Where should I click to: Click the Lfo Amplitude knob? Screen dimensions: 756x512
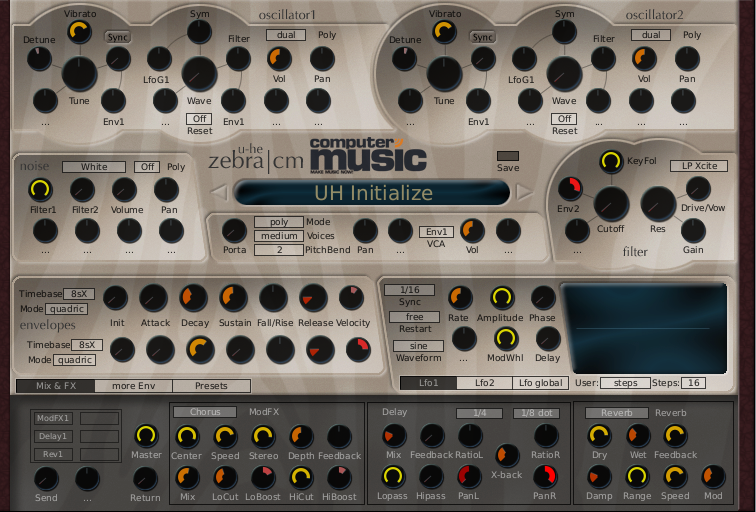502,297
